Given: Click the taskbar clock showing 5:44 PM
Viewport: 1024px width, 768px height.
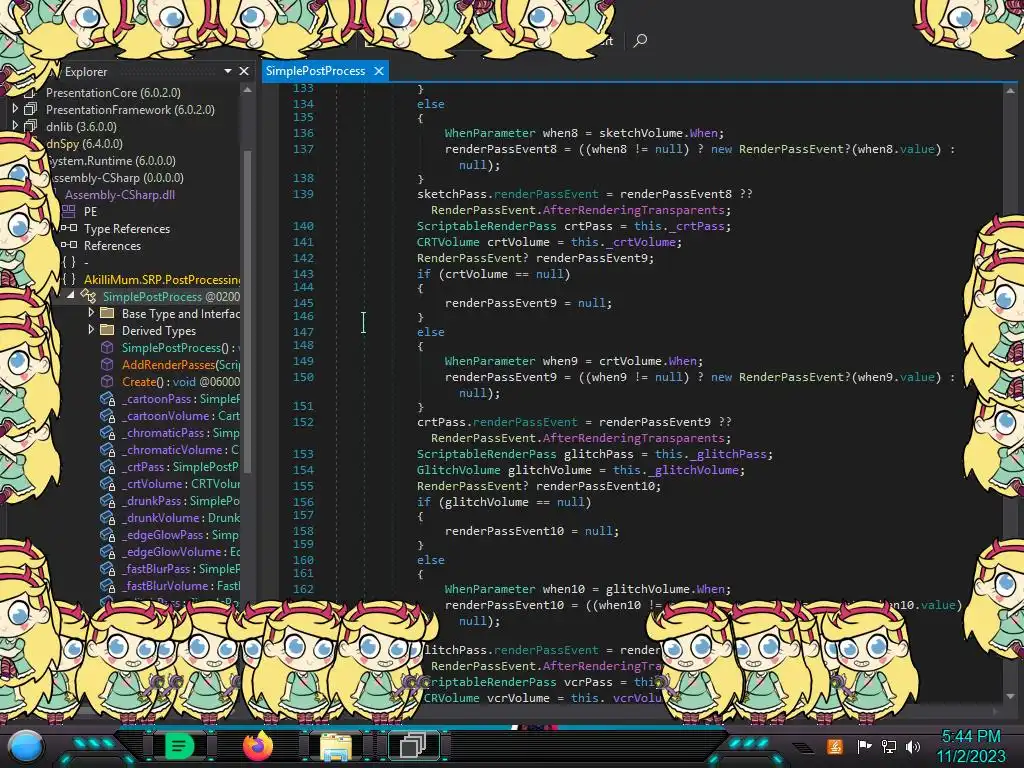Looking at the screenshot, I should 970,737.
